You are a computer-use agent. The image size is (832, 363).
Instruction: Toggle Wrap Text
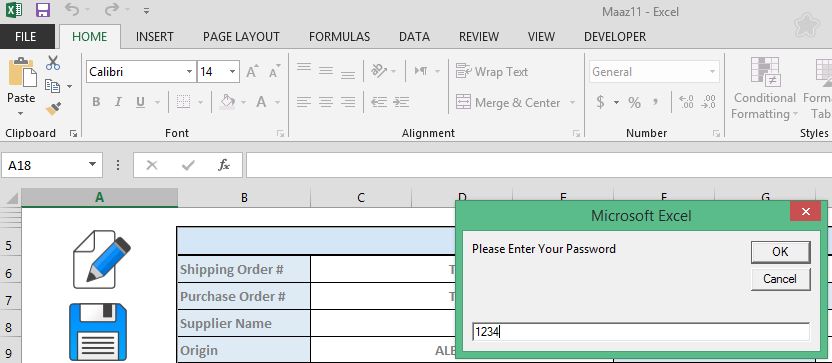pyautogui.click(x=492, y=71)
